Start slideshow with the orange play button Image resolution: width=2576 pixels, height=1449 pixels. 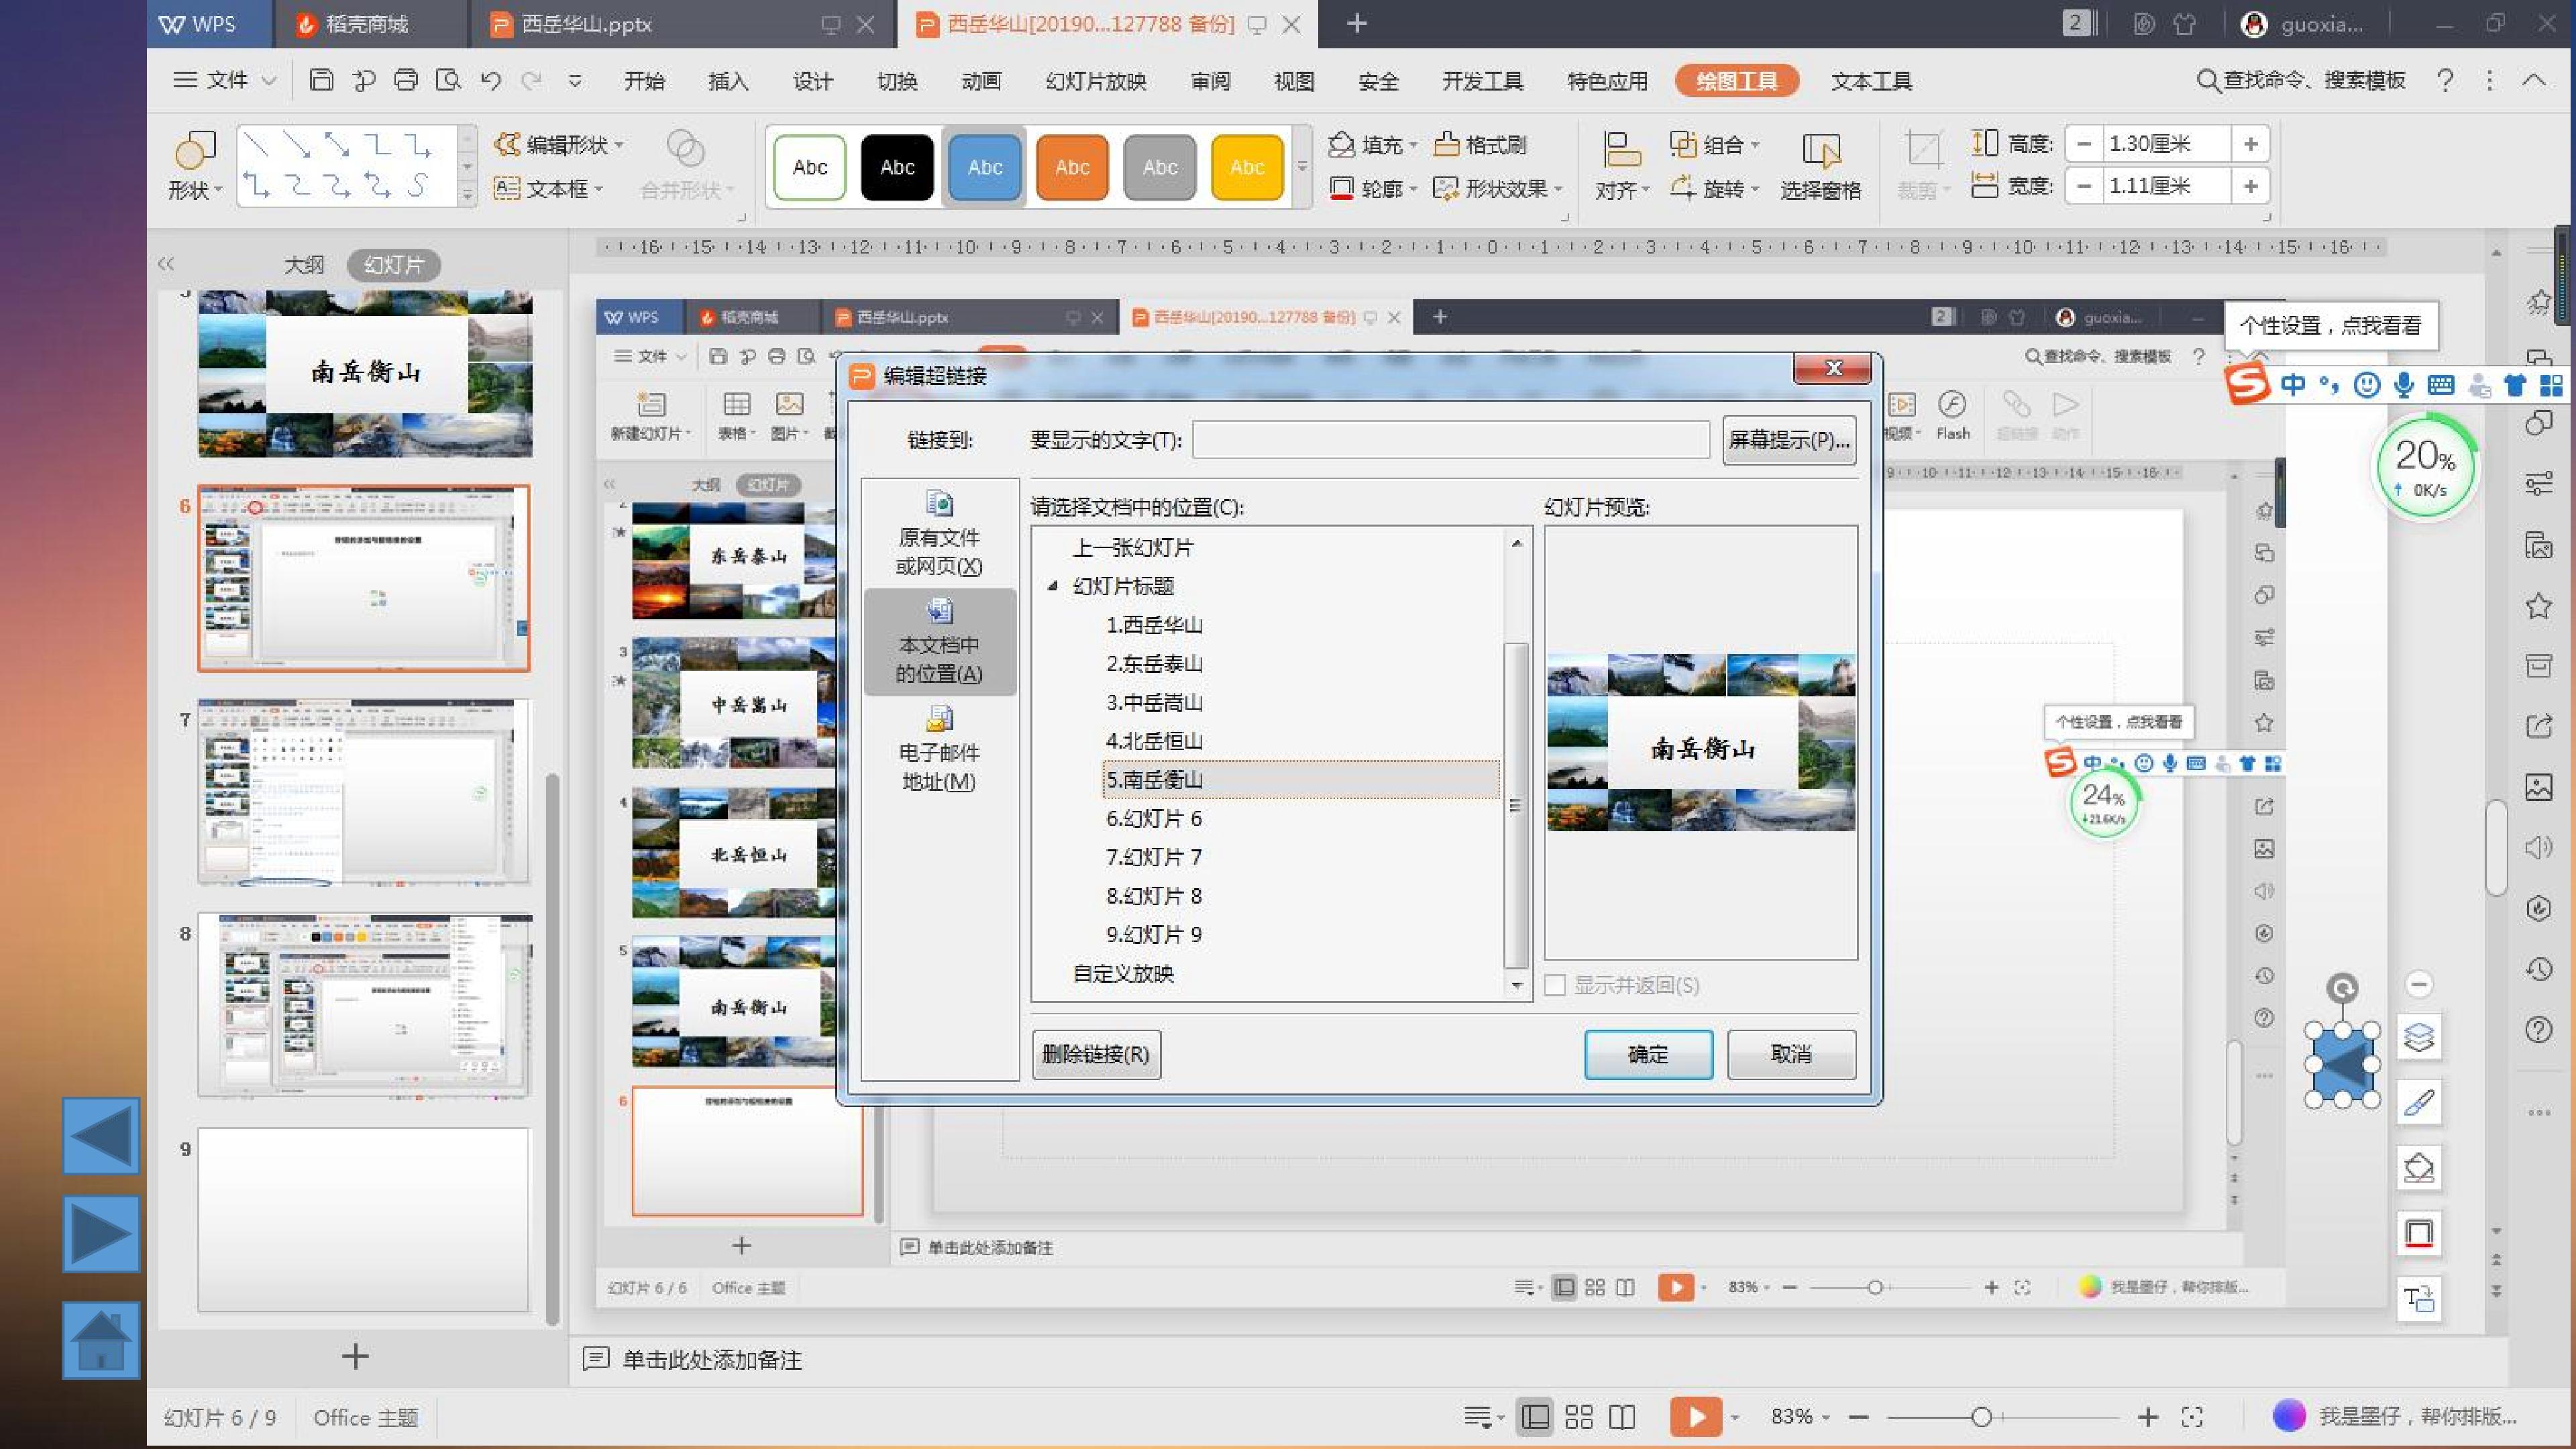coord(1695,1416)
